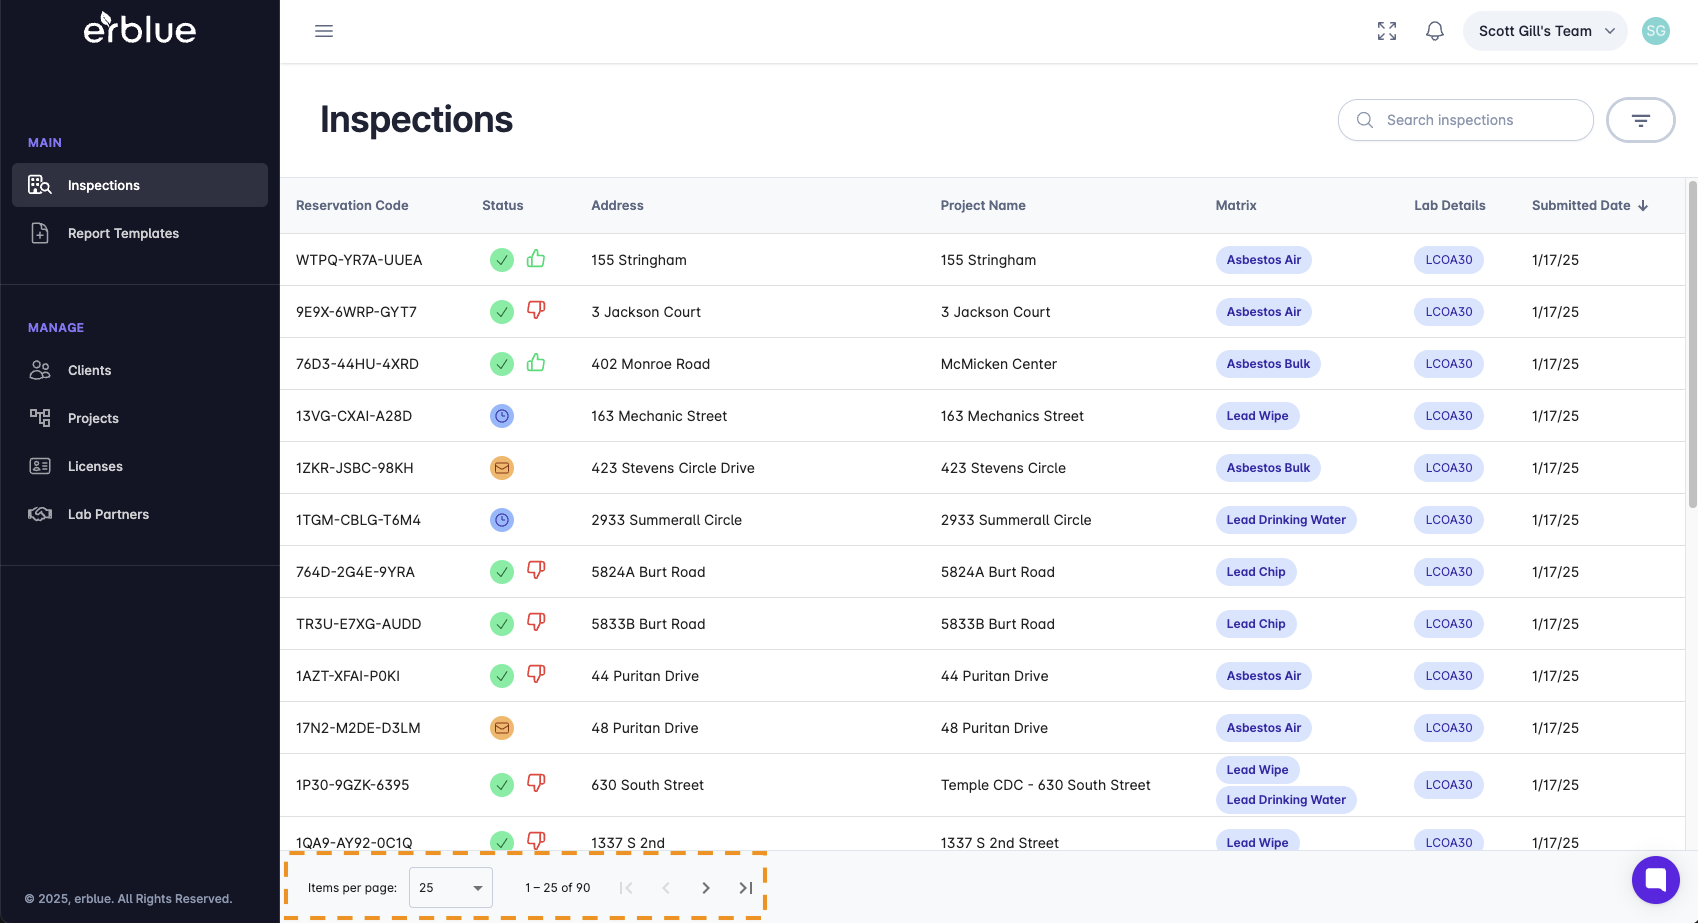The width and height of the screenshot is (1698, 923).
Task: Click the Address column header
Action: coord(617,206)
